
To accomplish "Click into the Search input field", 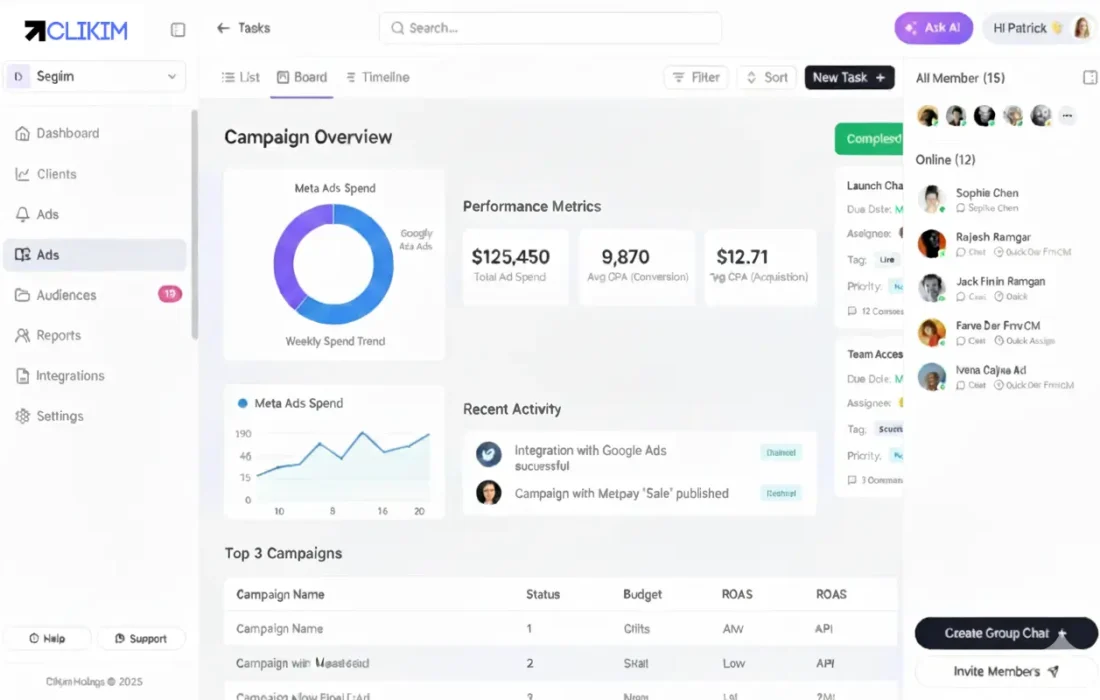I will click(550, 28).
